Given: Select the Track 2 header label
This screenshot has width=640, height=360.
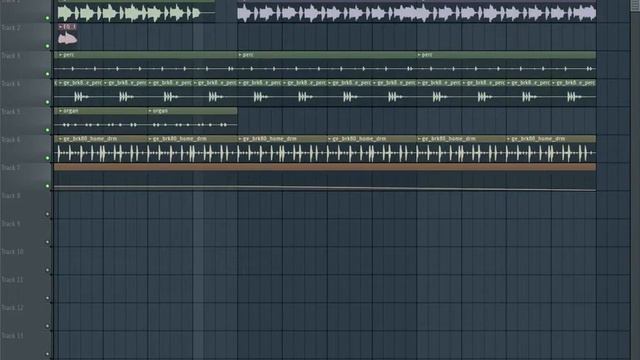Looking at the screenshot, I should 11,28.
